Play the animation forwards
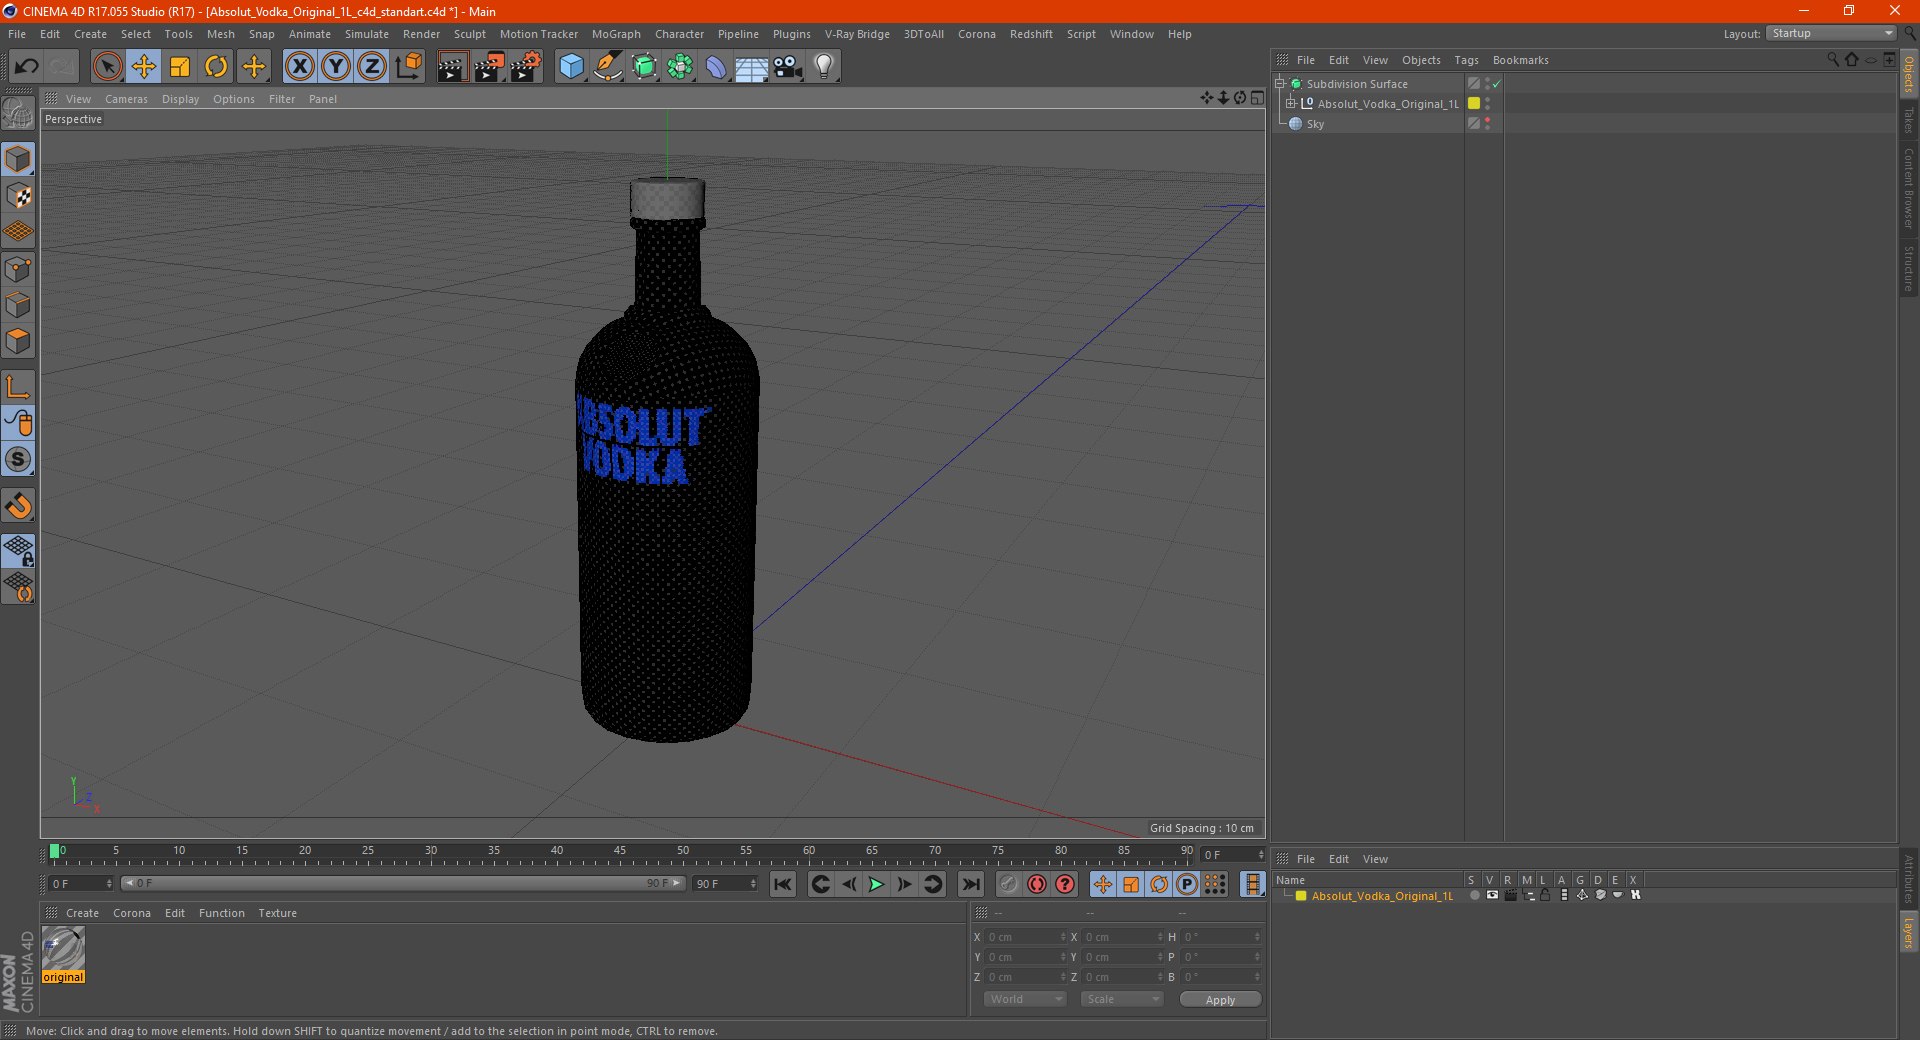 (x=876, y=884)
